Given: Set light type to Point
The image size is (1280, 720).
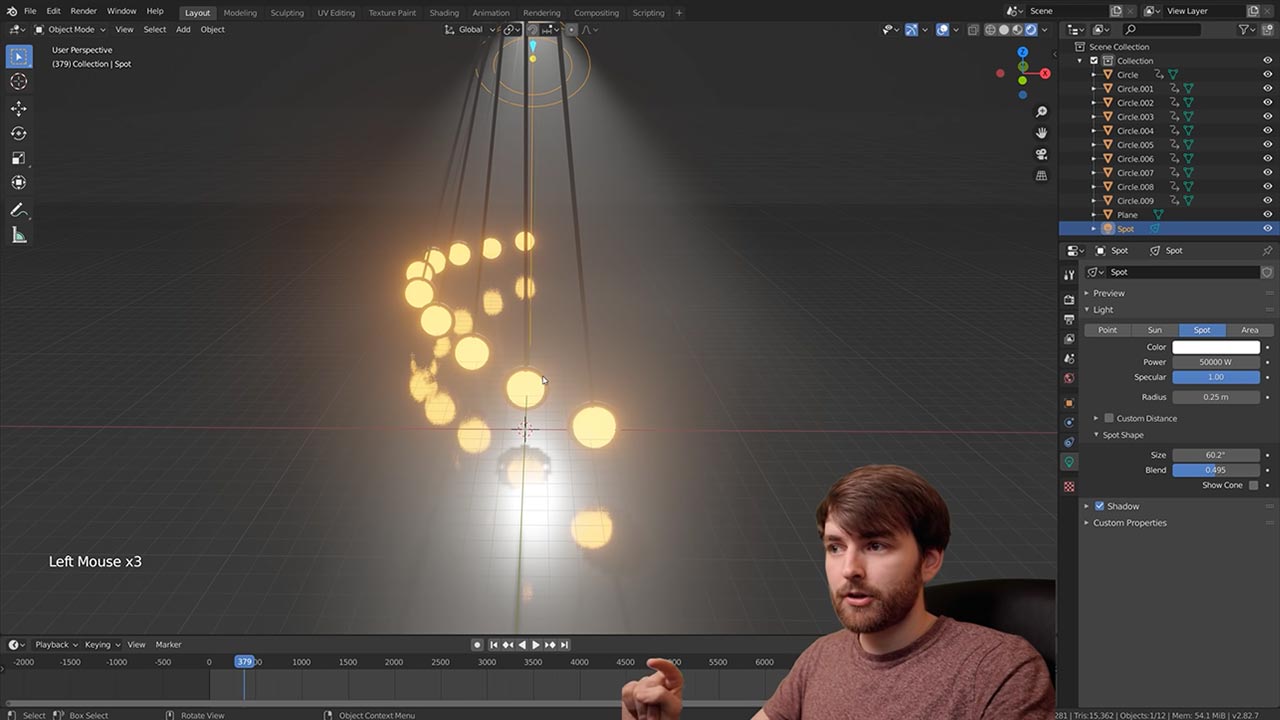Looking at the screenshot, I should click(x=1107, y=330).
